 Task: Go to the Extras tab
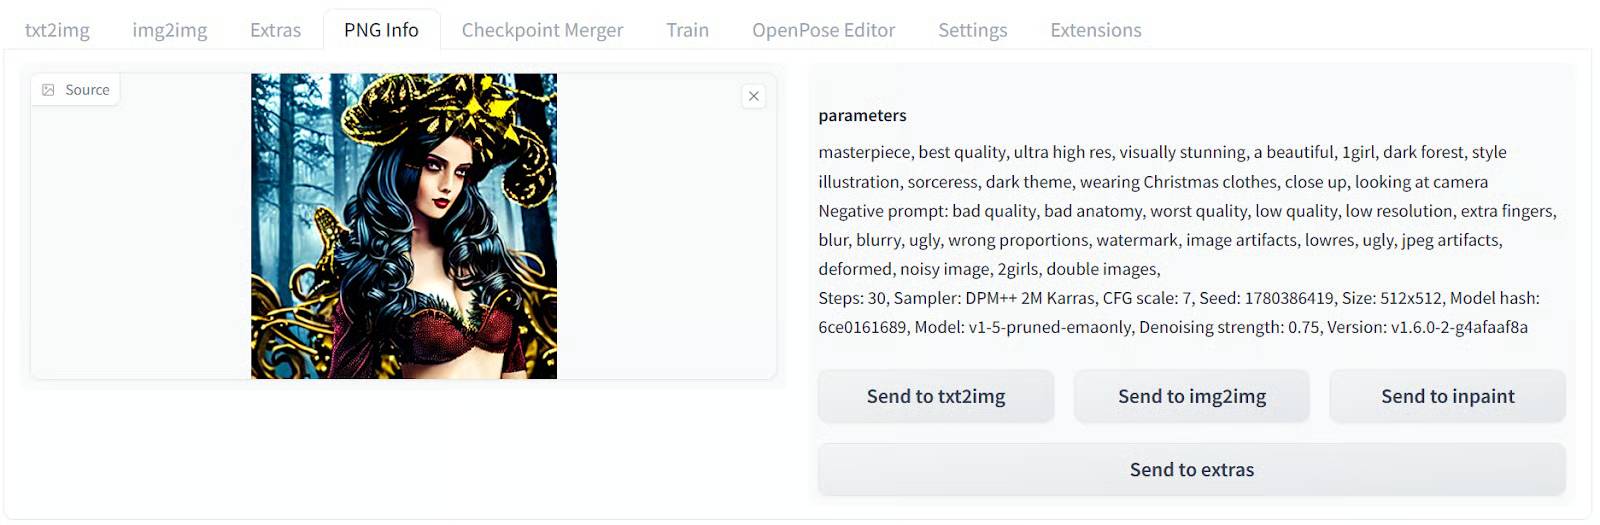[275, 30]
